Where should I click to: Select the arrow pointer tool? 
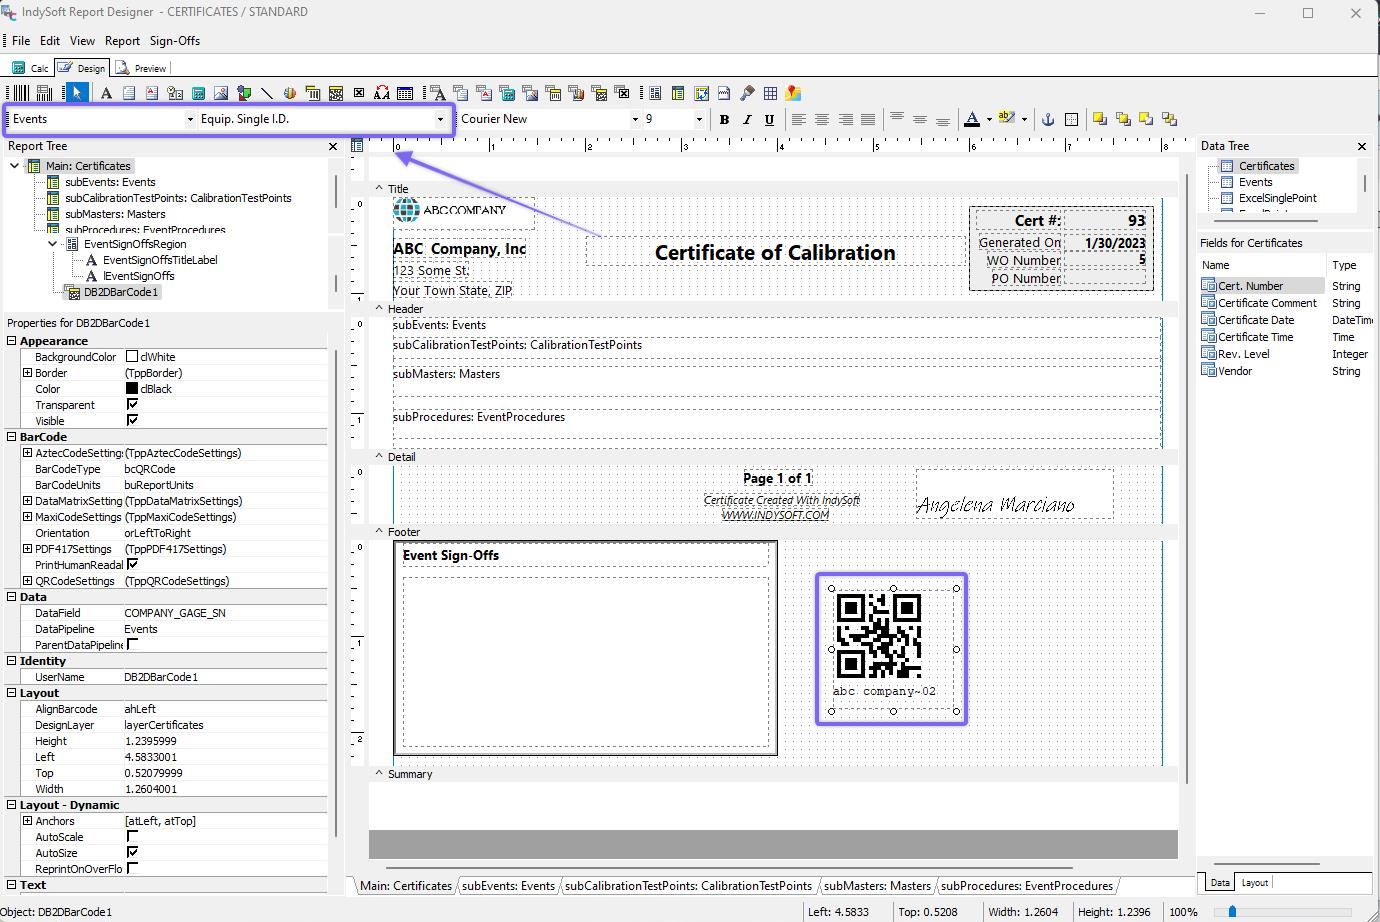coord(77,93)
